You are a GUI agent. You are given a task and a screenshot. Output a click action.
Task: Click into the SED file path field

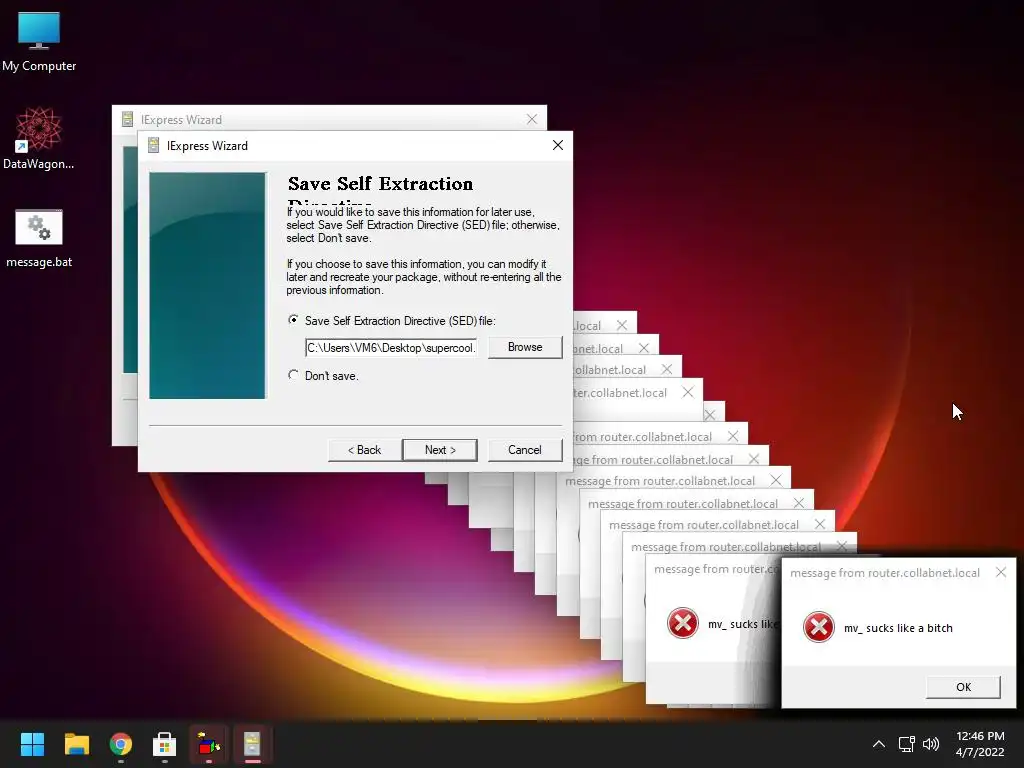point(391,347)
